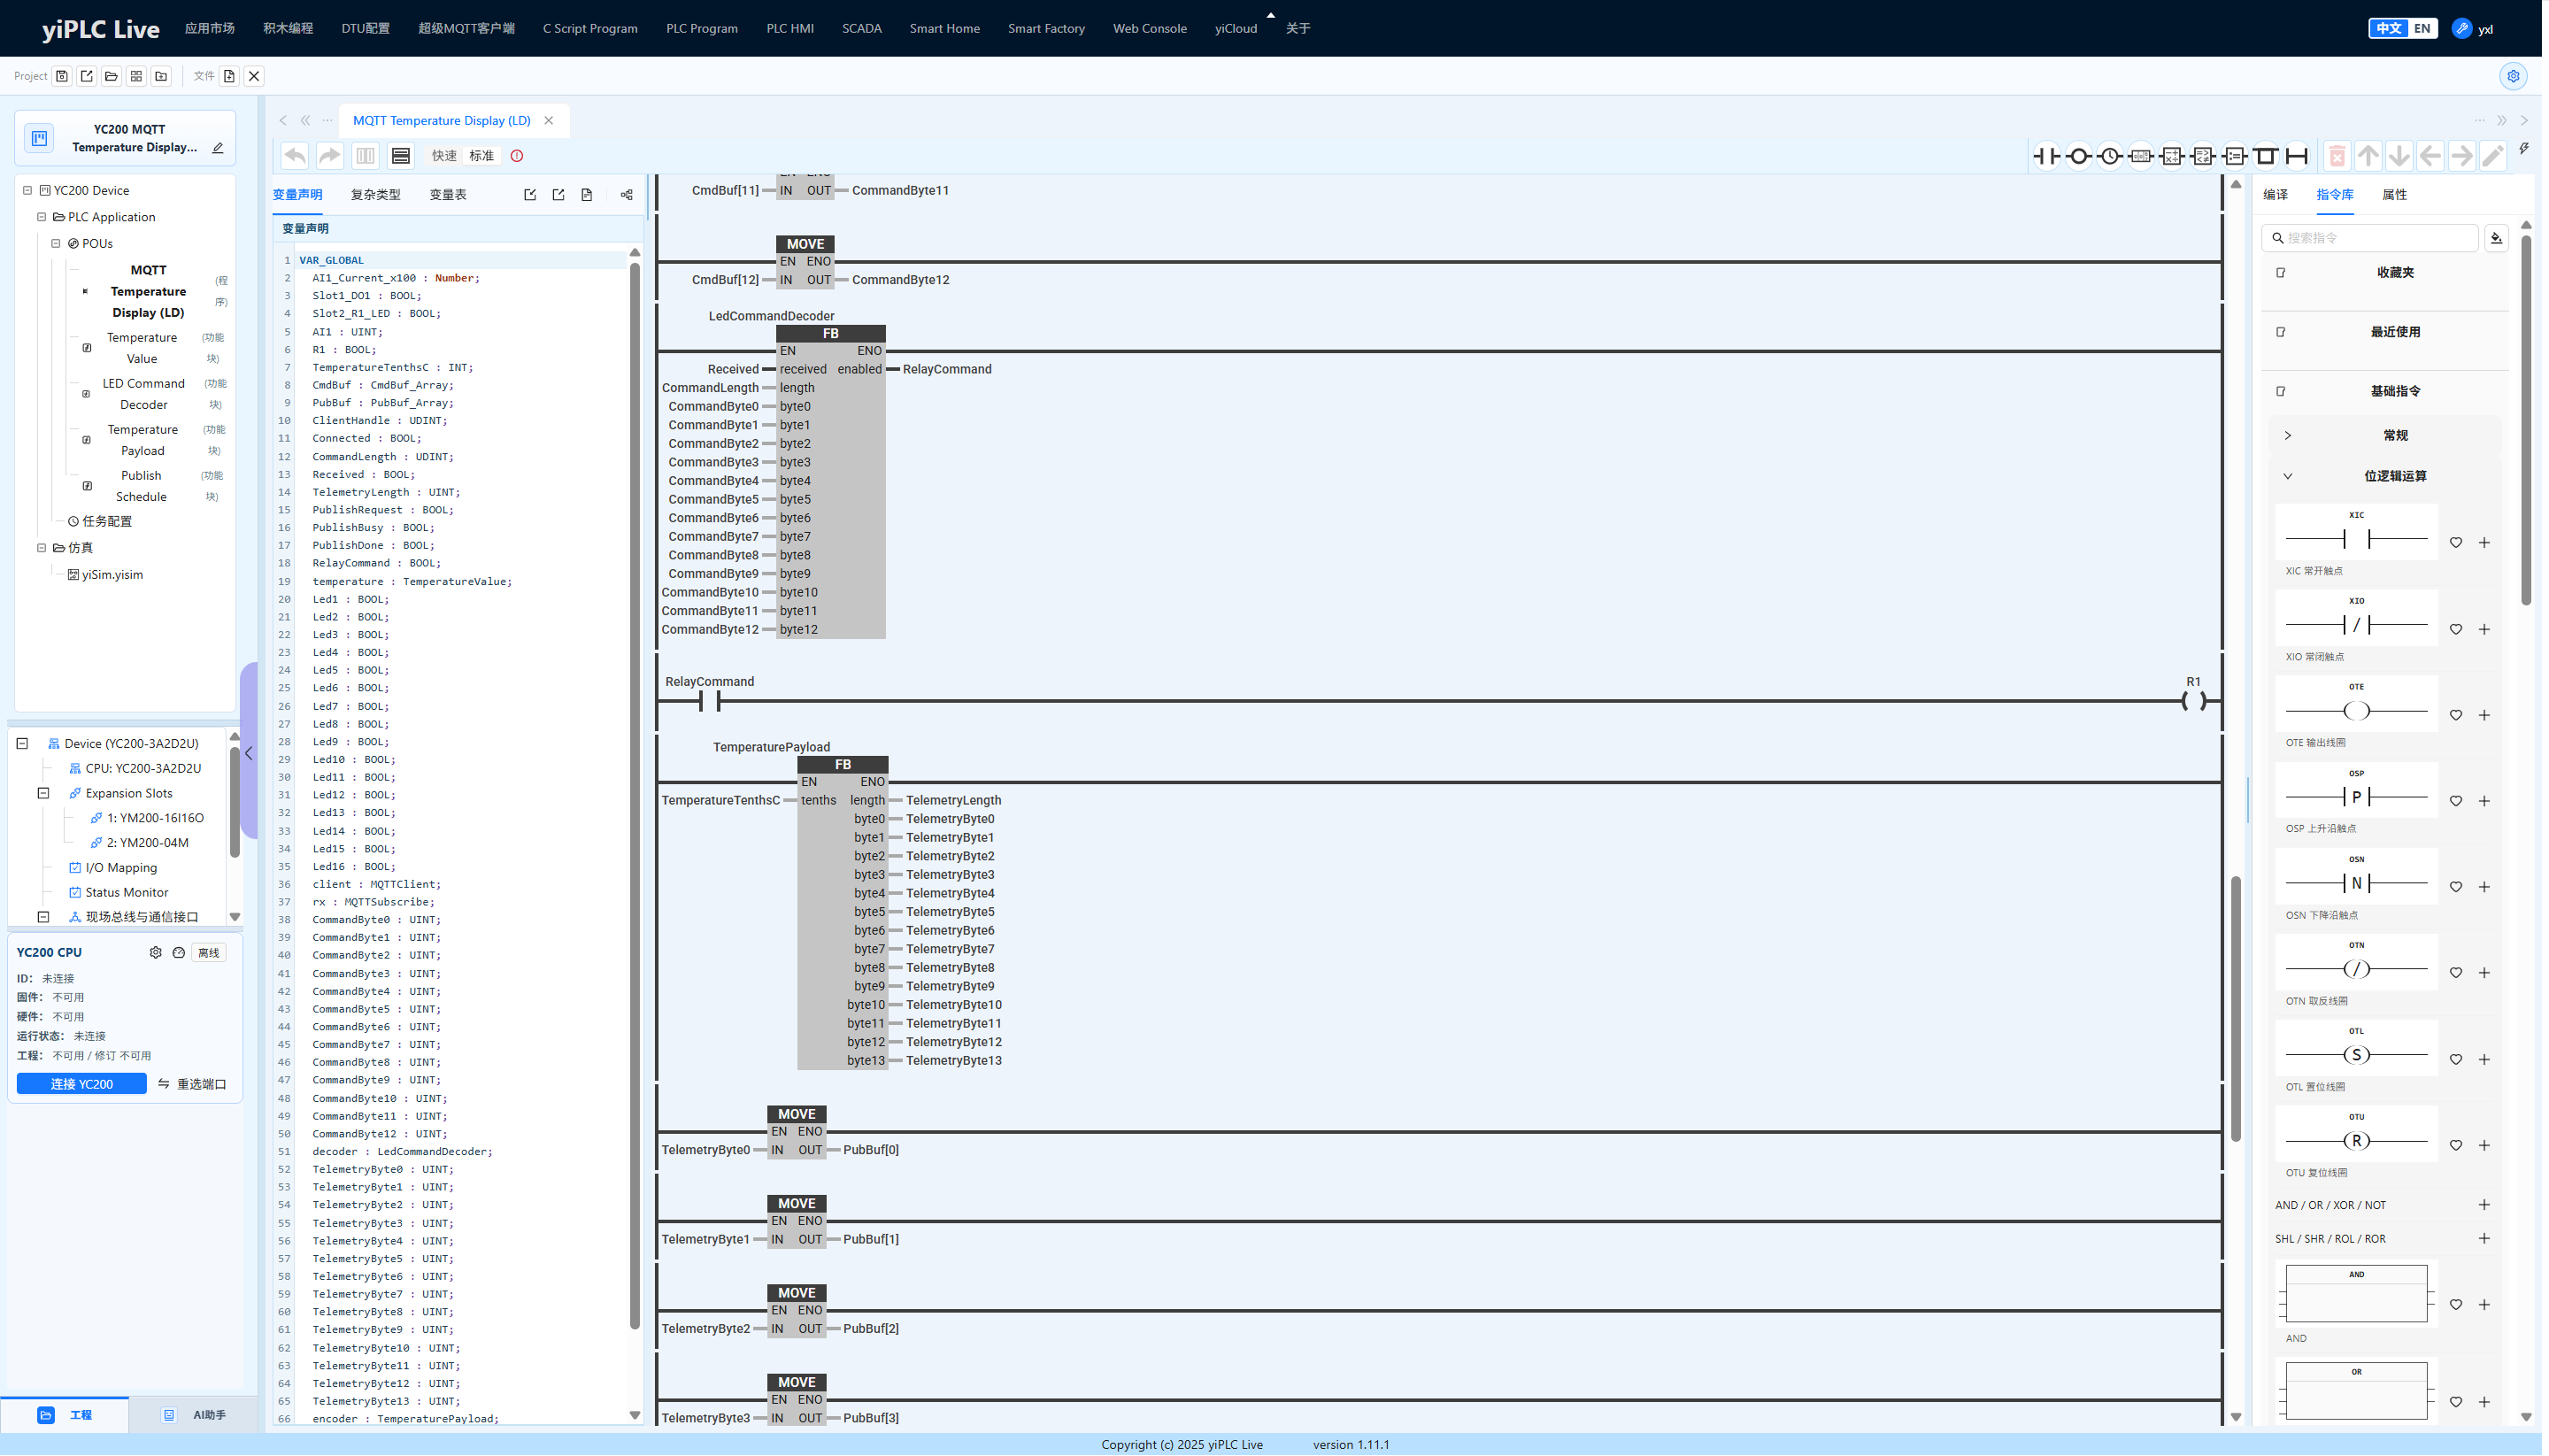Expand the 常规 instruction category
2549x1456 pixels.
pyautogui.click(x=2287, y=435)
